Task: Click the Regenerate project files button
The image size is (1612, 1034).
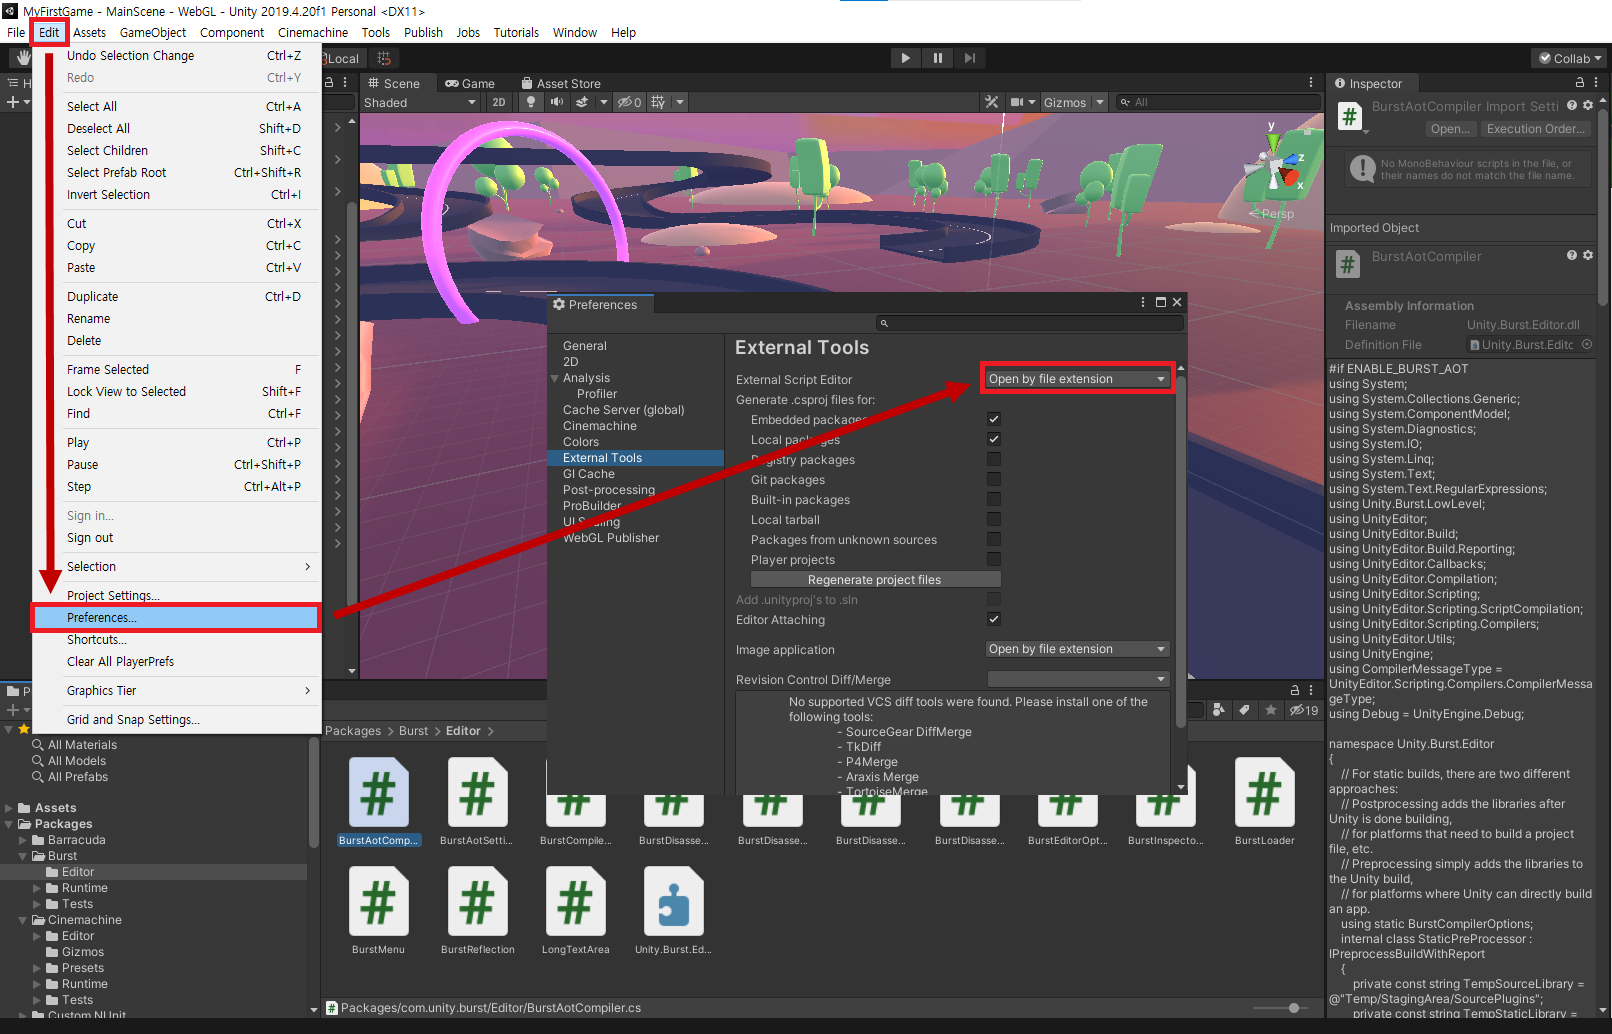Action: [x=874, y=579]
